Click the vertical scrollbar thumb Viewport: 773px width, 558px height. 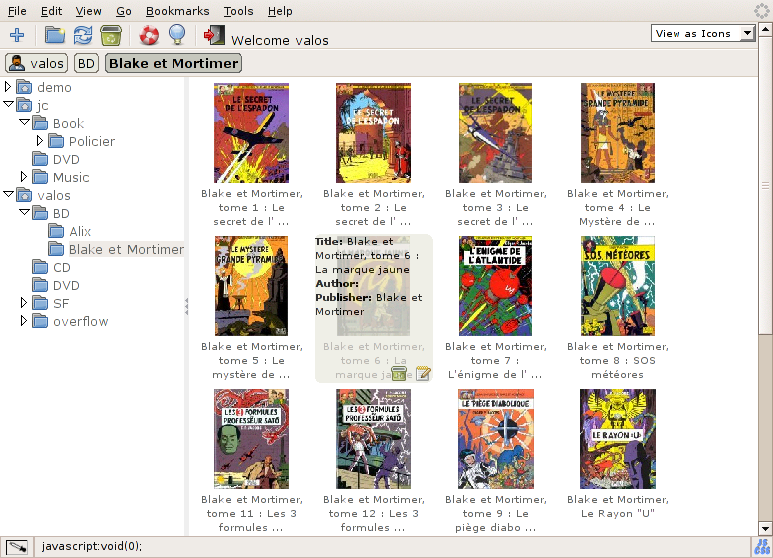pyautogui.click(x=765, y=186)
